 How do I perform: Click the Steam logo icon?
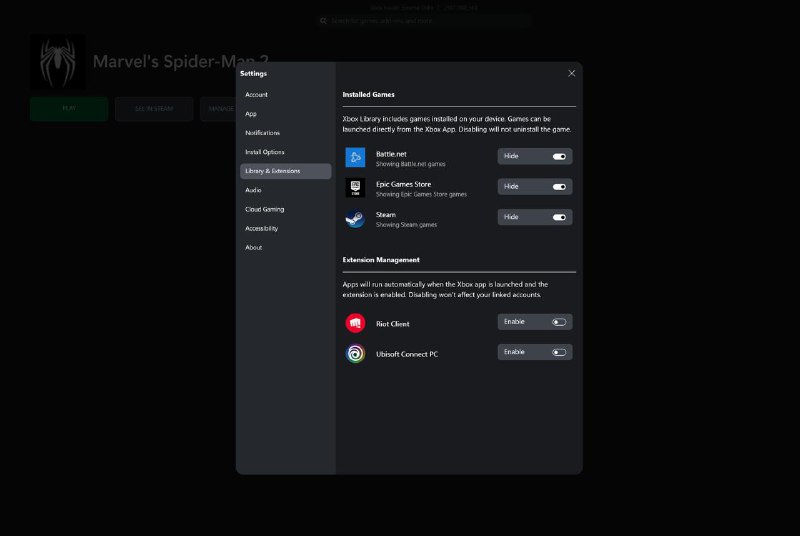(355, 219)
